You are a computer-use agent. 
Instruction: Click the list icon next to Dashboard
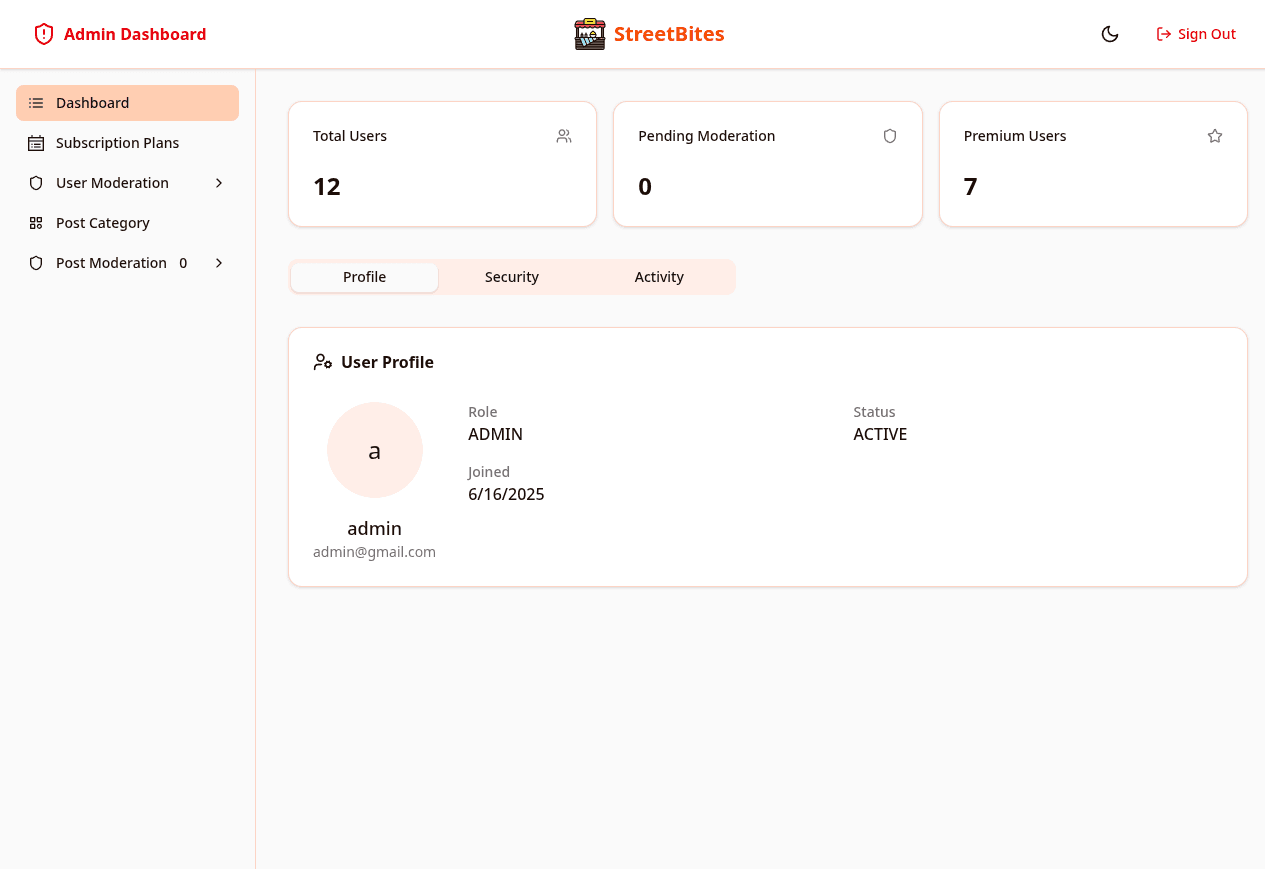click(36, 103)
